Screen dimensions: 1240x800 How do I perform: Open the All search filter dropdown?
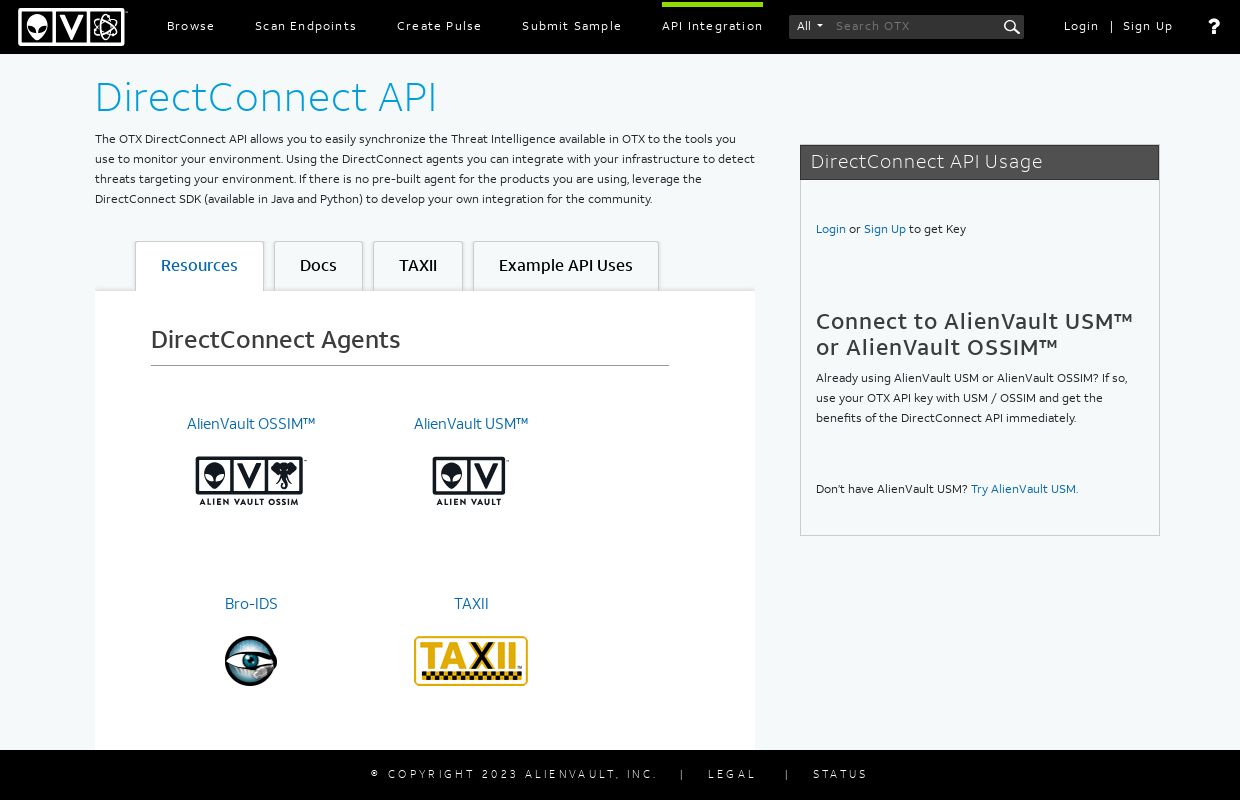coord(810,27)
